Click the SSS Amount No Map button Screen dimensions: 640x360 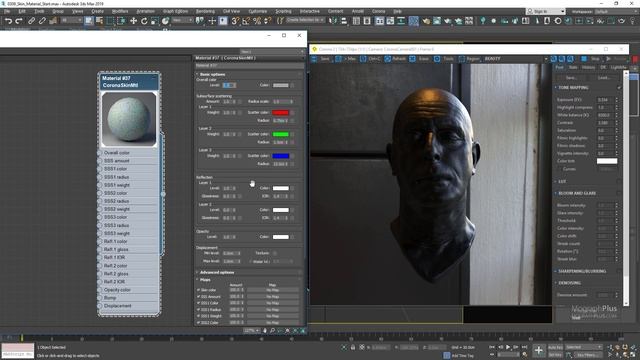(x=272, y=297)
